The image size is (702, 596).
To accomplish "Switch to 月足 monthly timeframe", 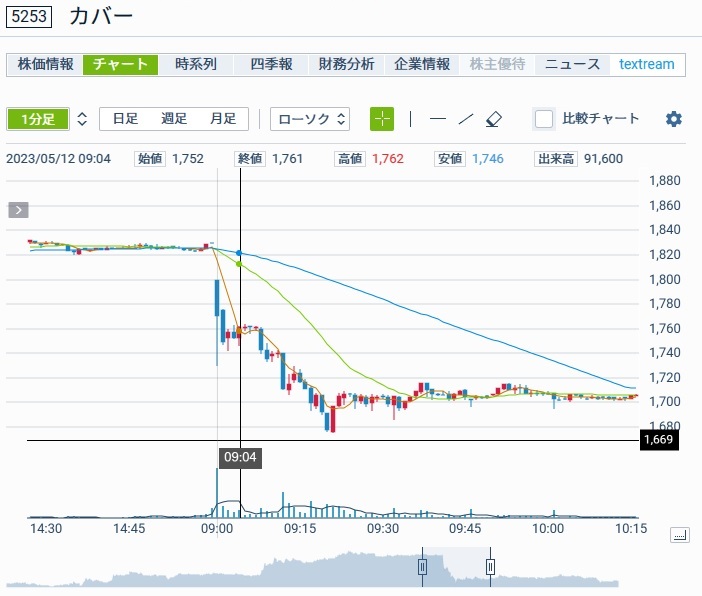I will tap(223, 118).
